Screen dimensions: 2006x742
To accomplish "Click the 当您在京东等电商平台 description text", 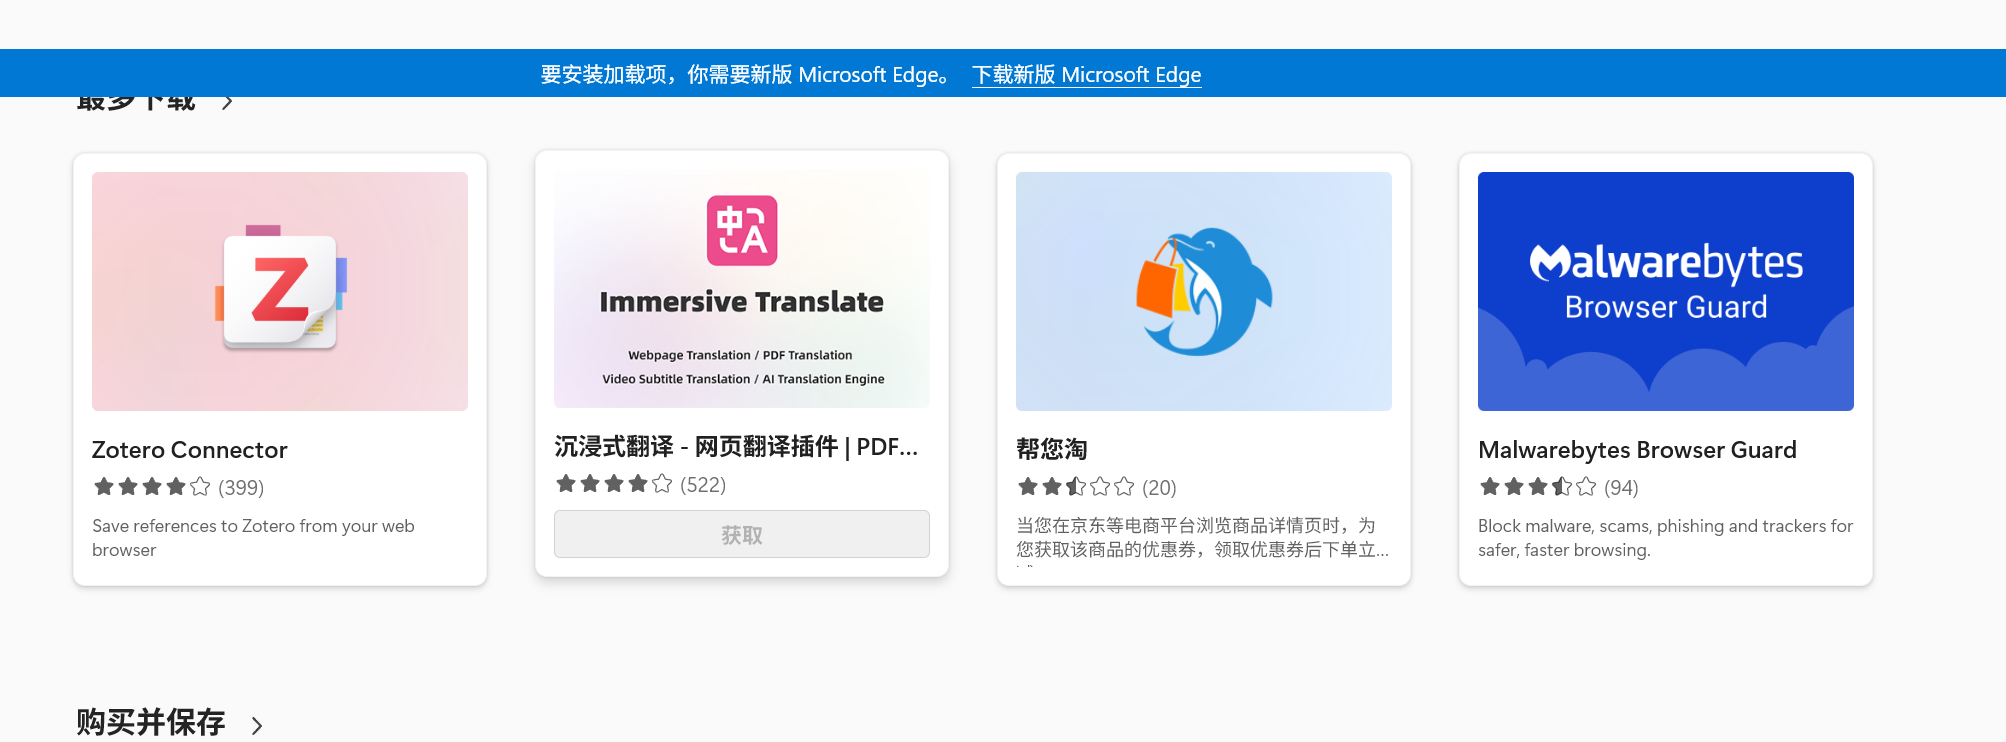I will 1202,538.
